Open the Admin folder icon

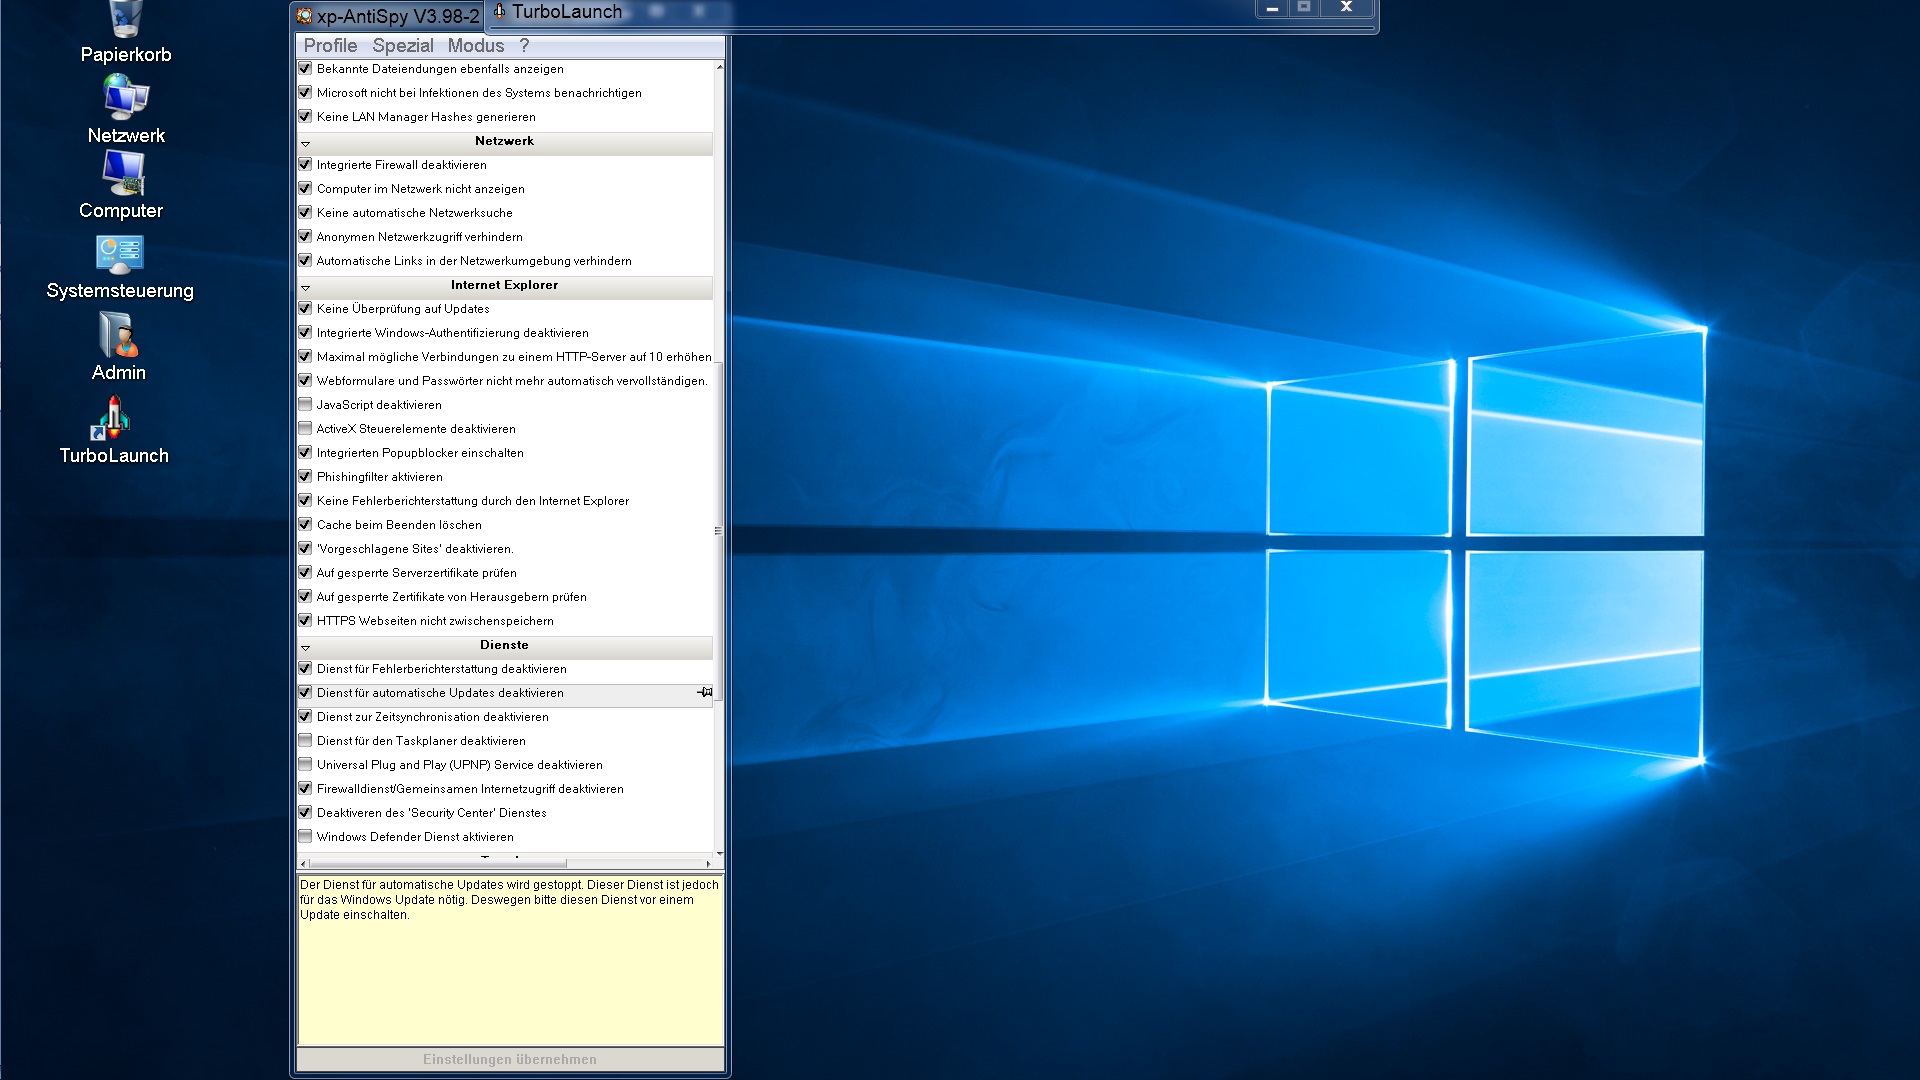(x=119, y=336)
